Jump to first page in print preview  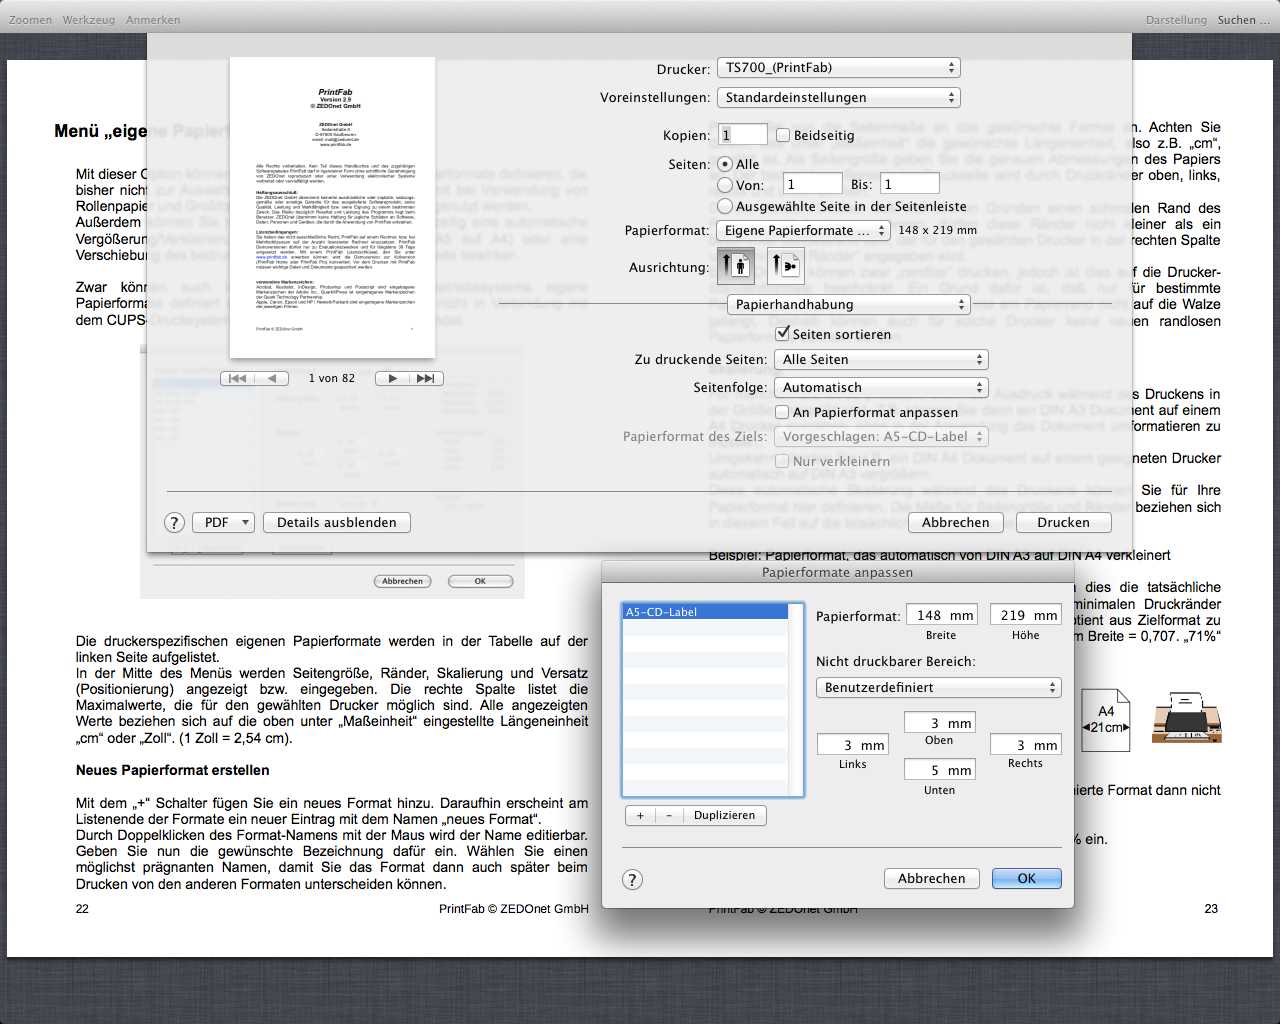tap(238, 378)
